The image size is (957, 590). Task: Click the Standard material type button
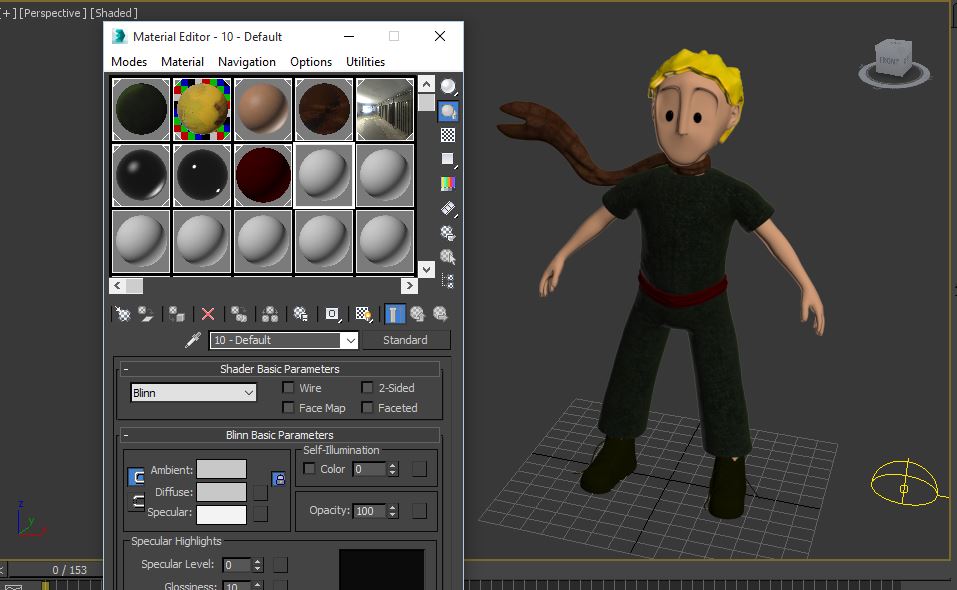point(405,340)
